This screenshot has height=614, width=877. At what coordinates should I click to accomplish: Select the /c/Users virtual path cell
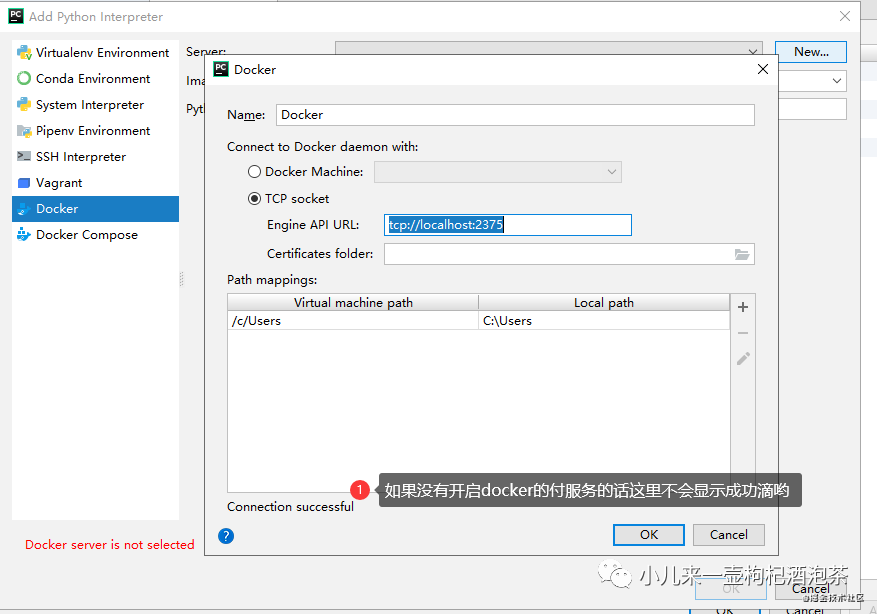(353, 320)
